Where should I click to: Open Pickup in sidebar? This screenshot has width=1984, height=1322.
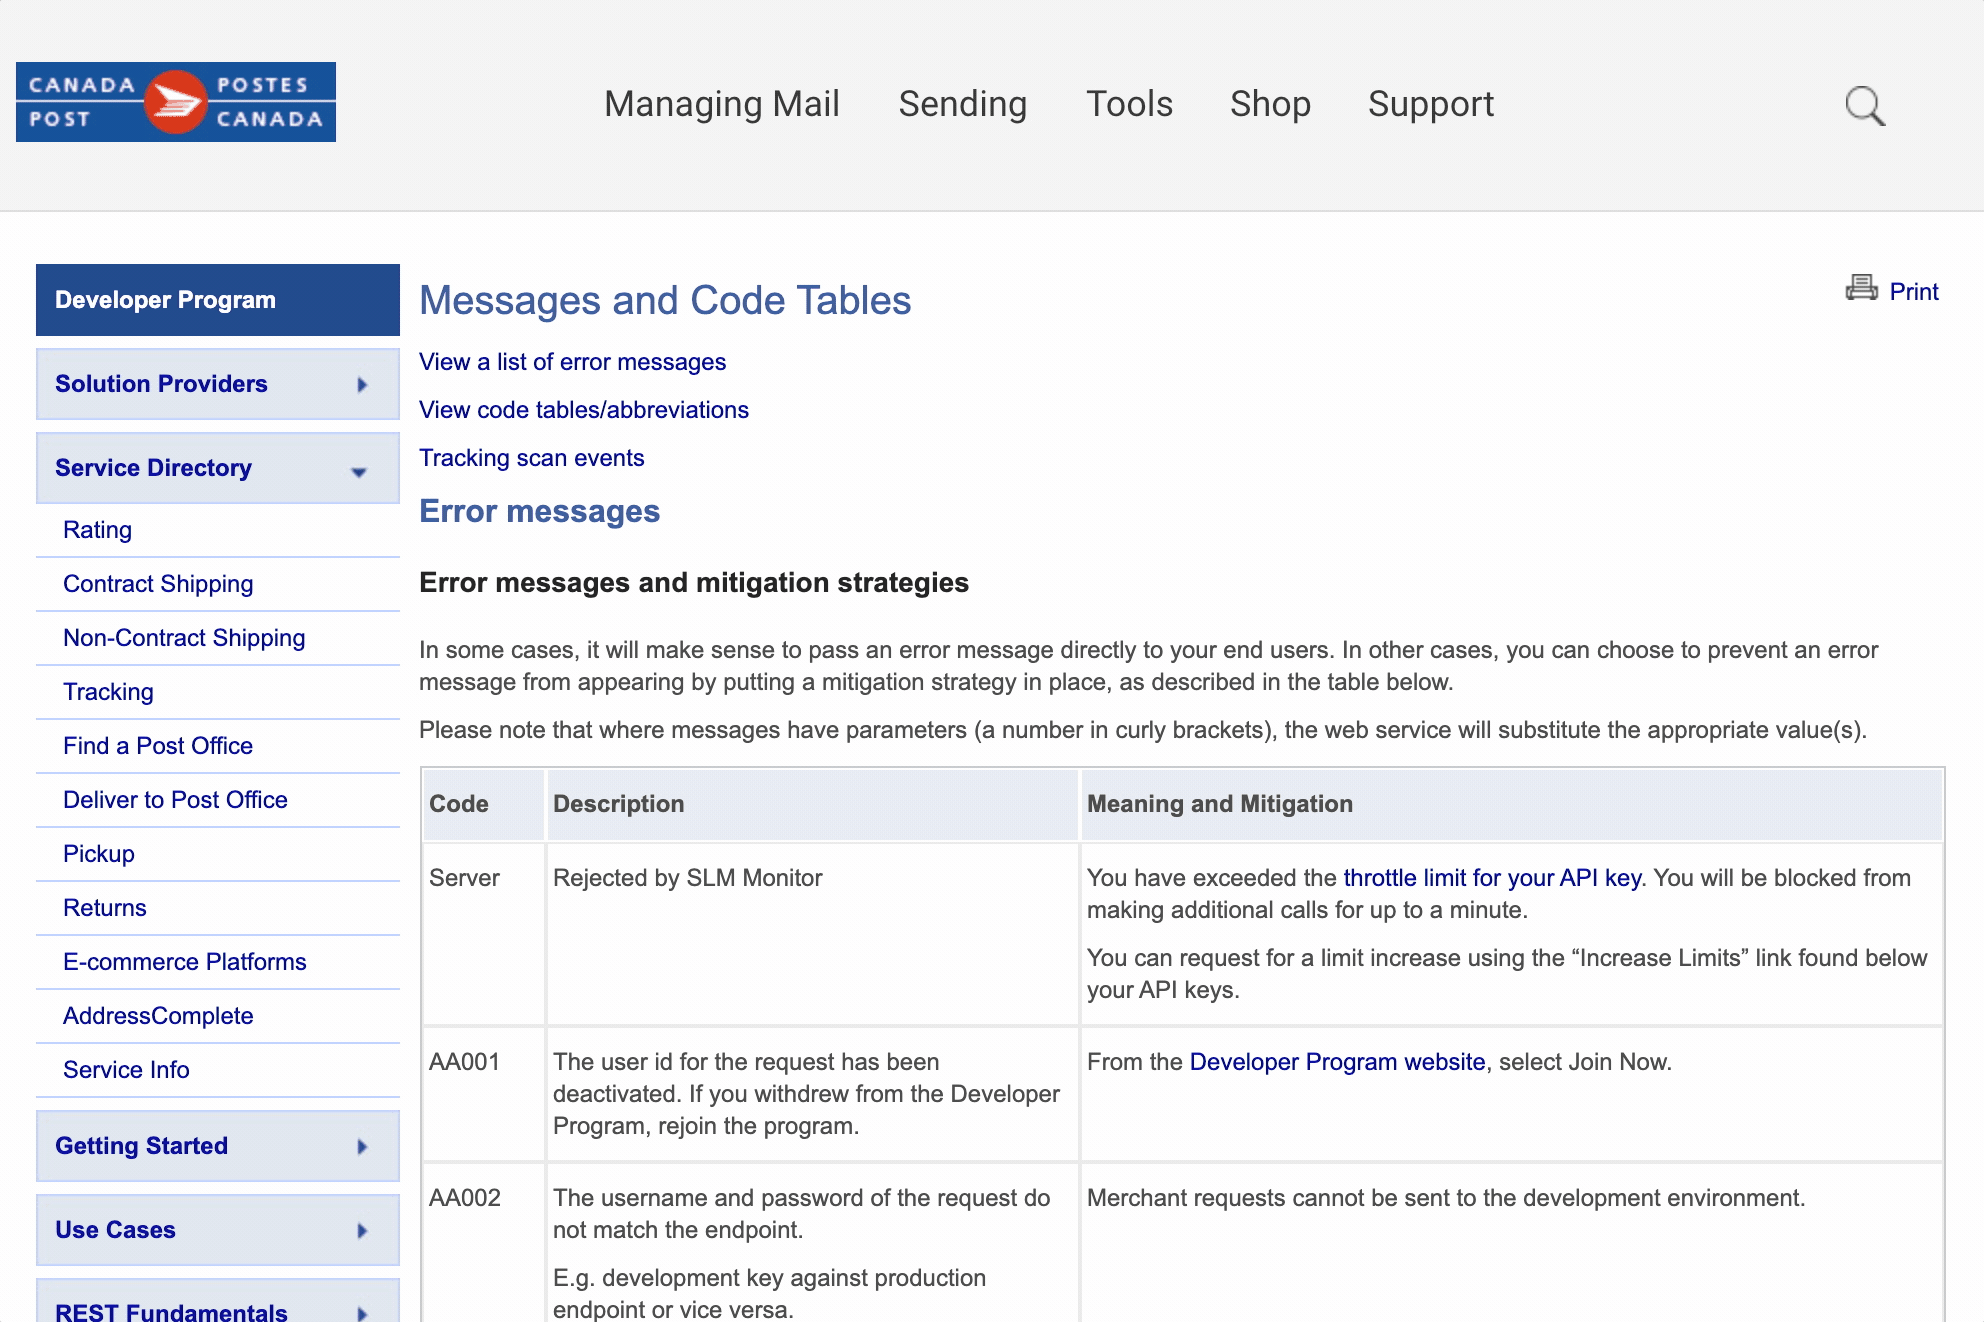click(x=98, y=854)
